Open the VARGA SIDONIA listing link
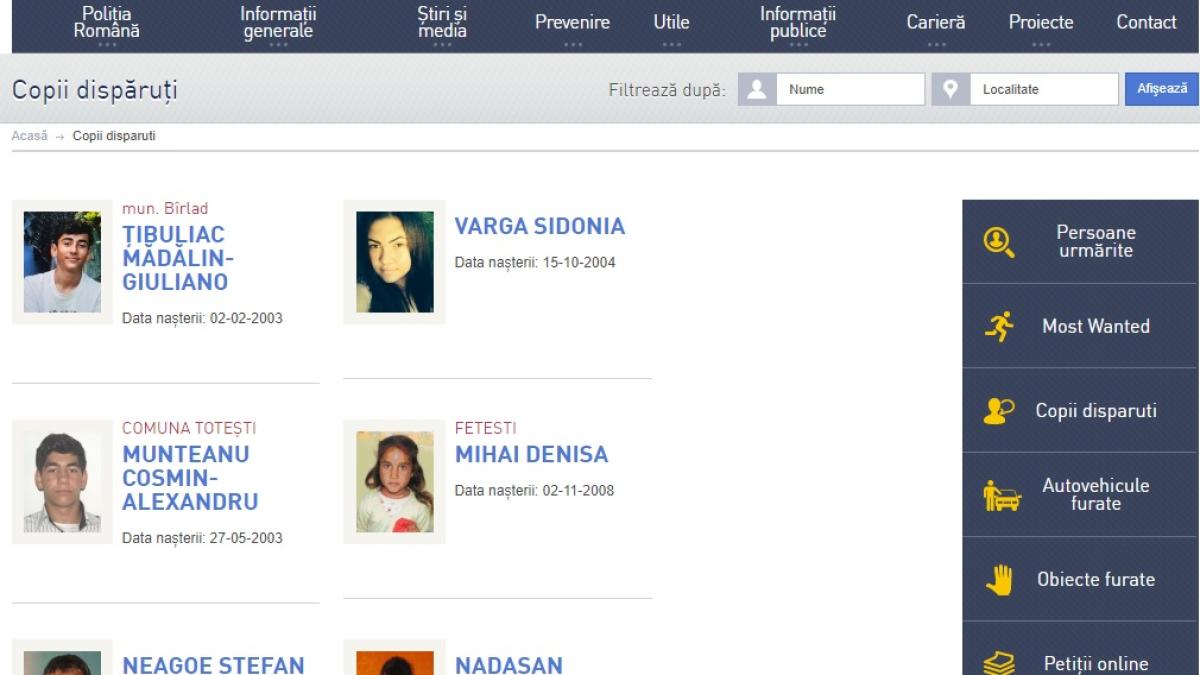The width and height of the screenshot is (1200, 675). 539,227
